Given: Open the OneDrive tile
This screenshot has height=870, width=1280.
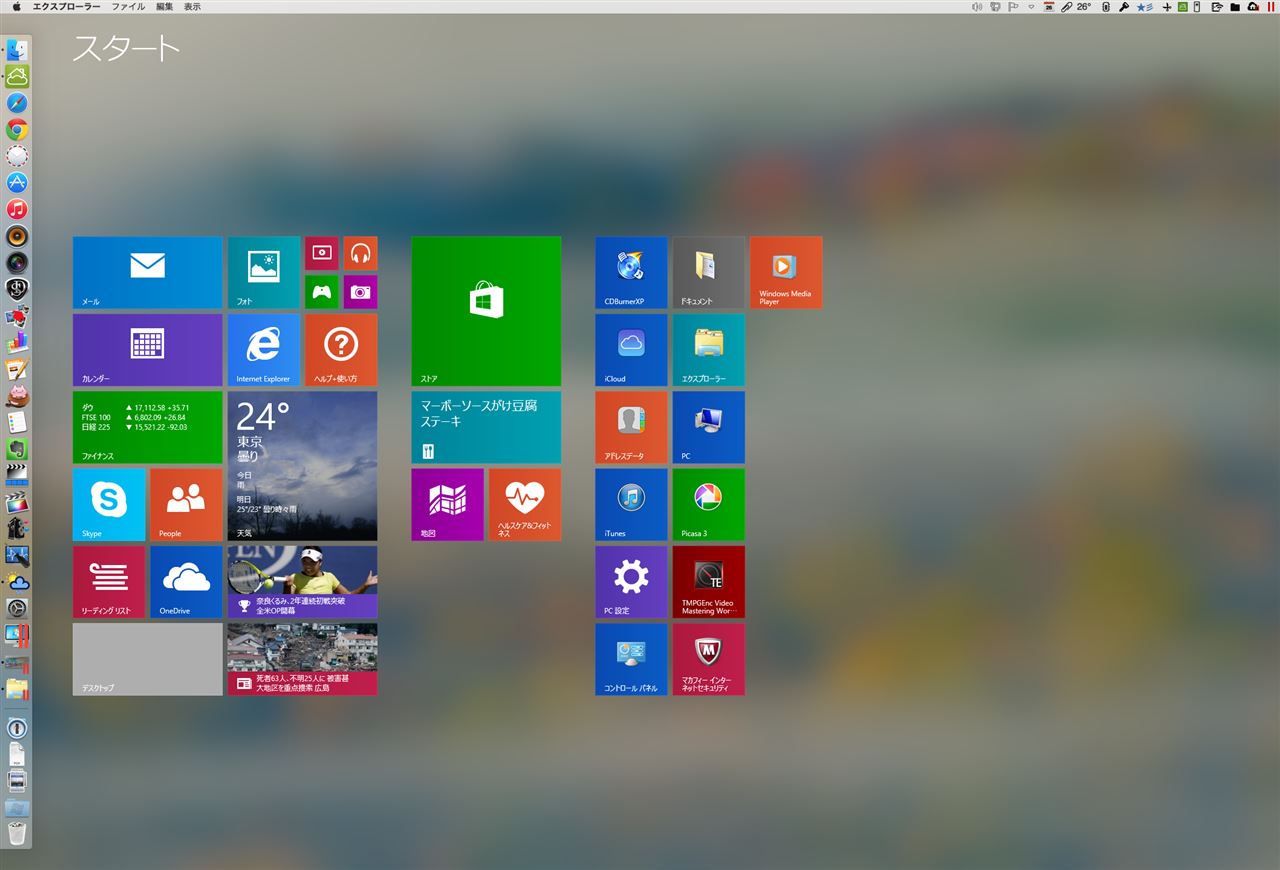Looking at the screenshot, I should click(186, 582).
